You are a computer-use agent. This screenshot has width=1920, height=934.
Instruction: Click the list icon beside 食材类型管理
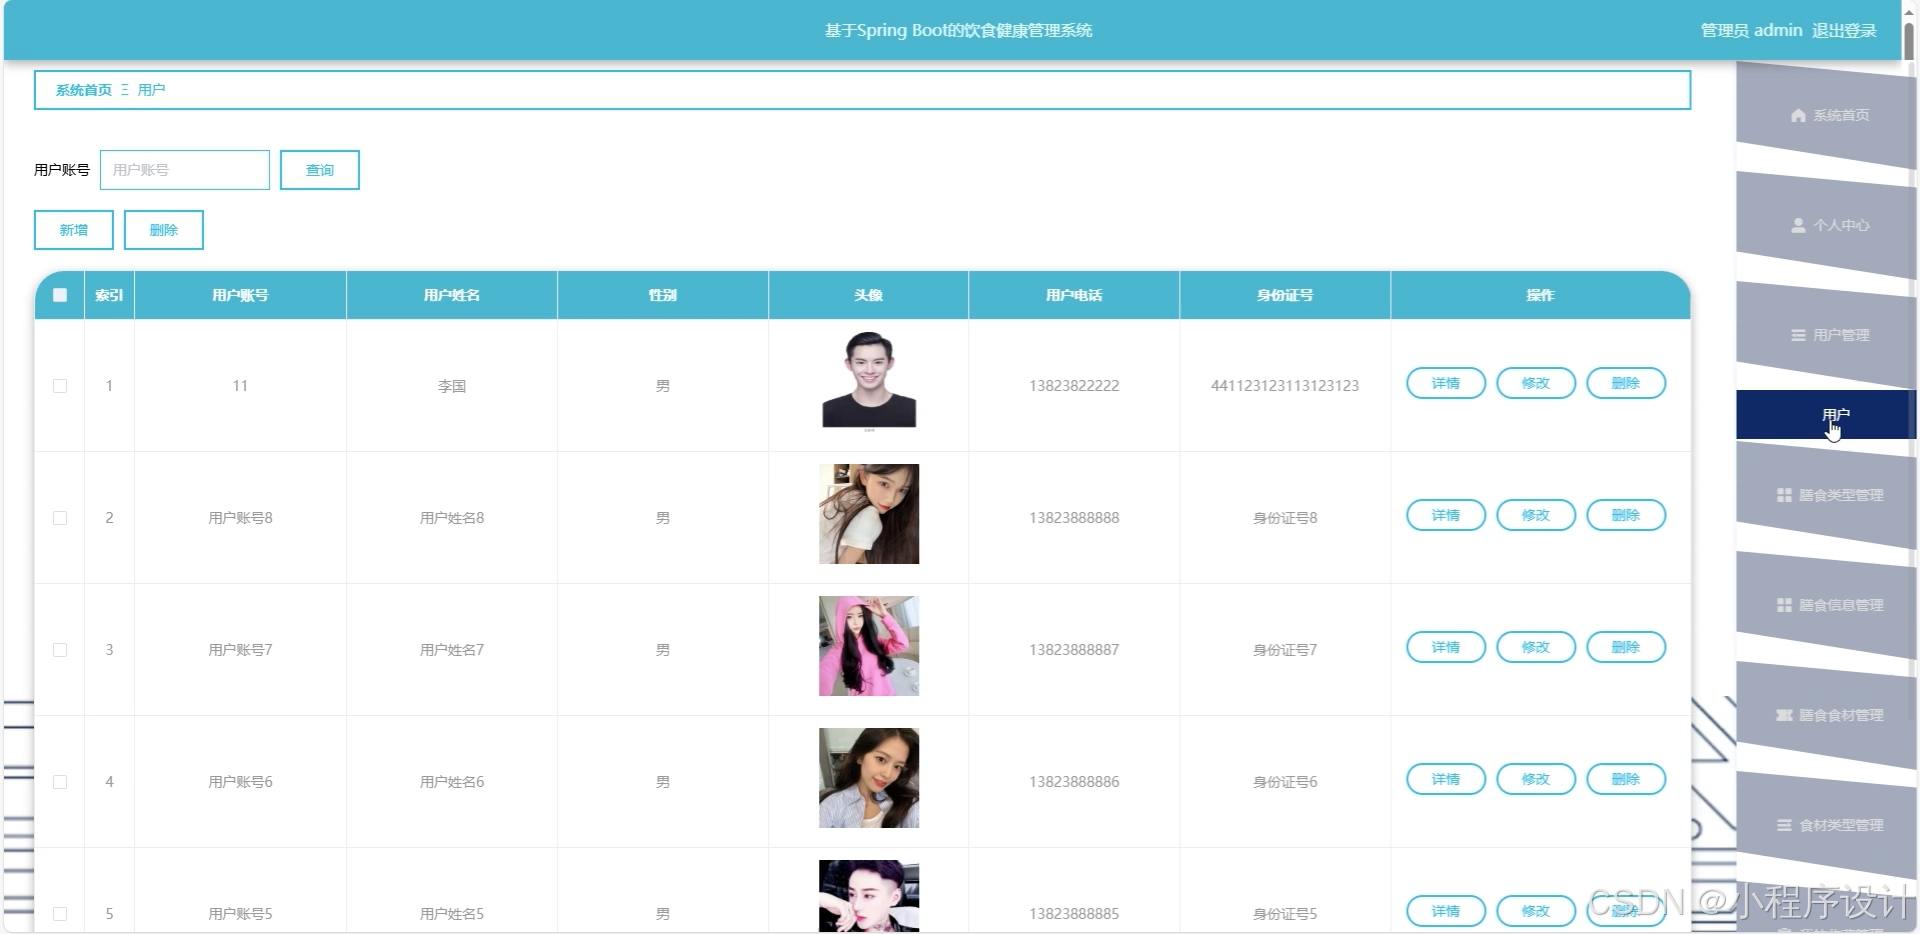coord(1784,825)
